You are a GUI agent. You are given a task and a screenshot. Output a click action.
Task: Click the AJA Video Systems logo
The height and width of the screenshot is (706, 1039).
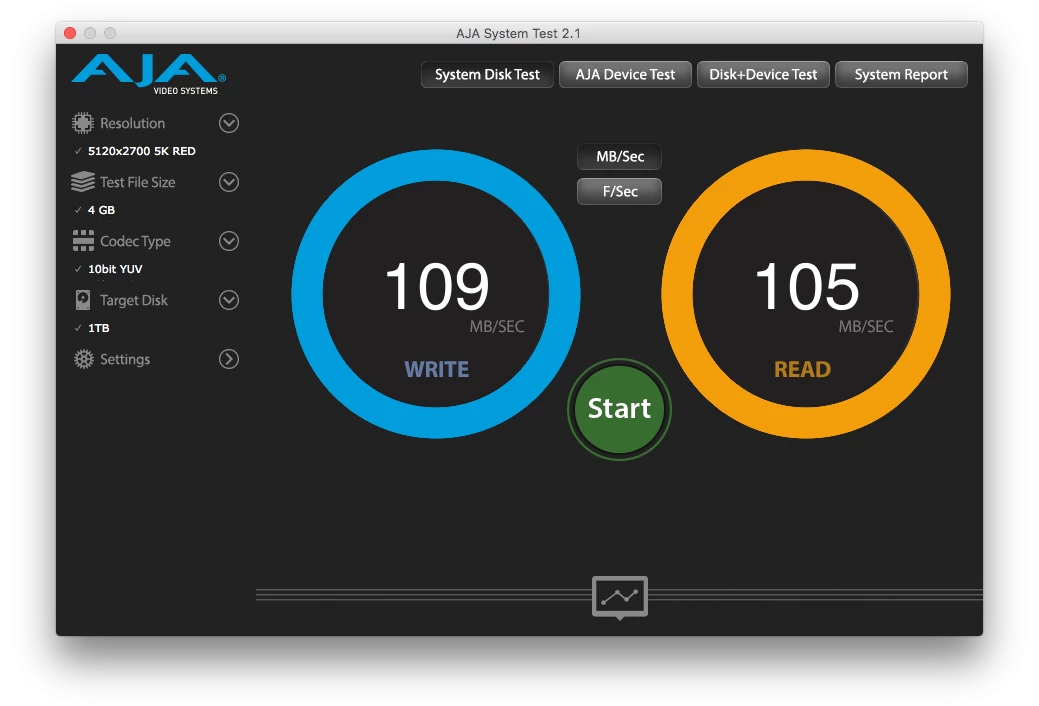[148, 74]
